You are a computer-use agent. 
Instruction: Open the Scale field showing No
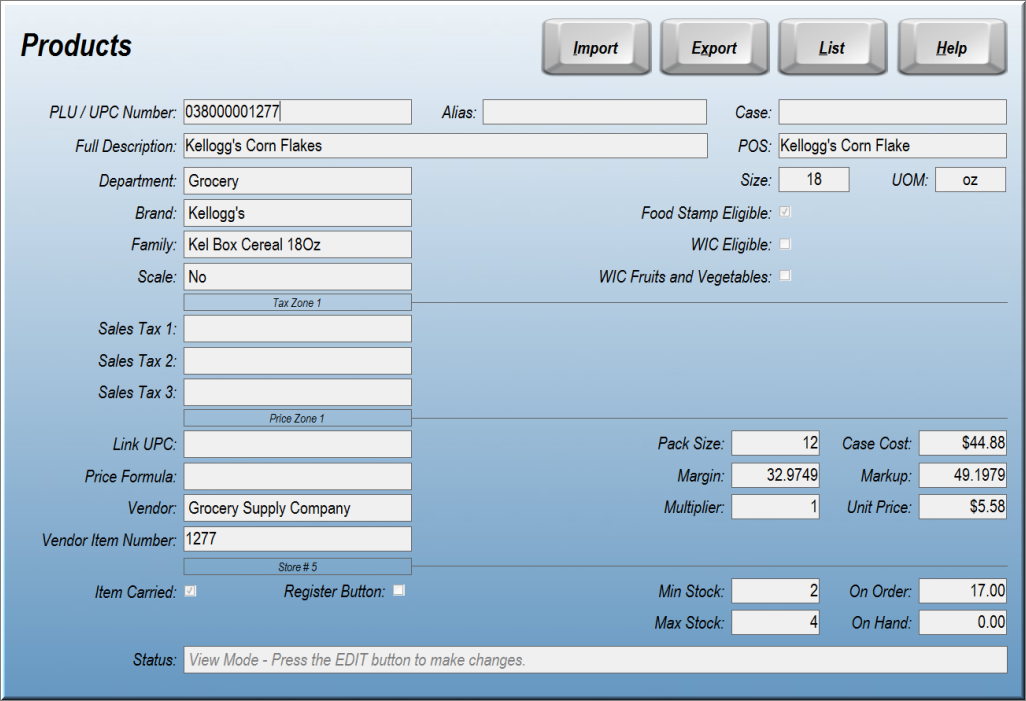(x=297, y=277)
